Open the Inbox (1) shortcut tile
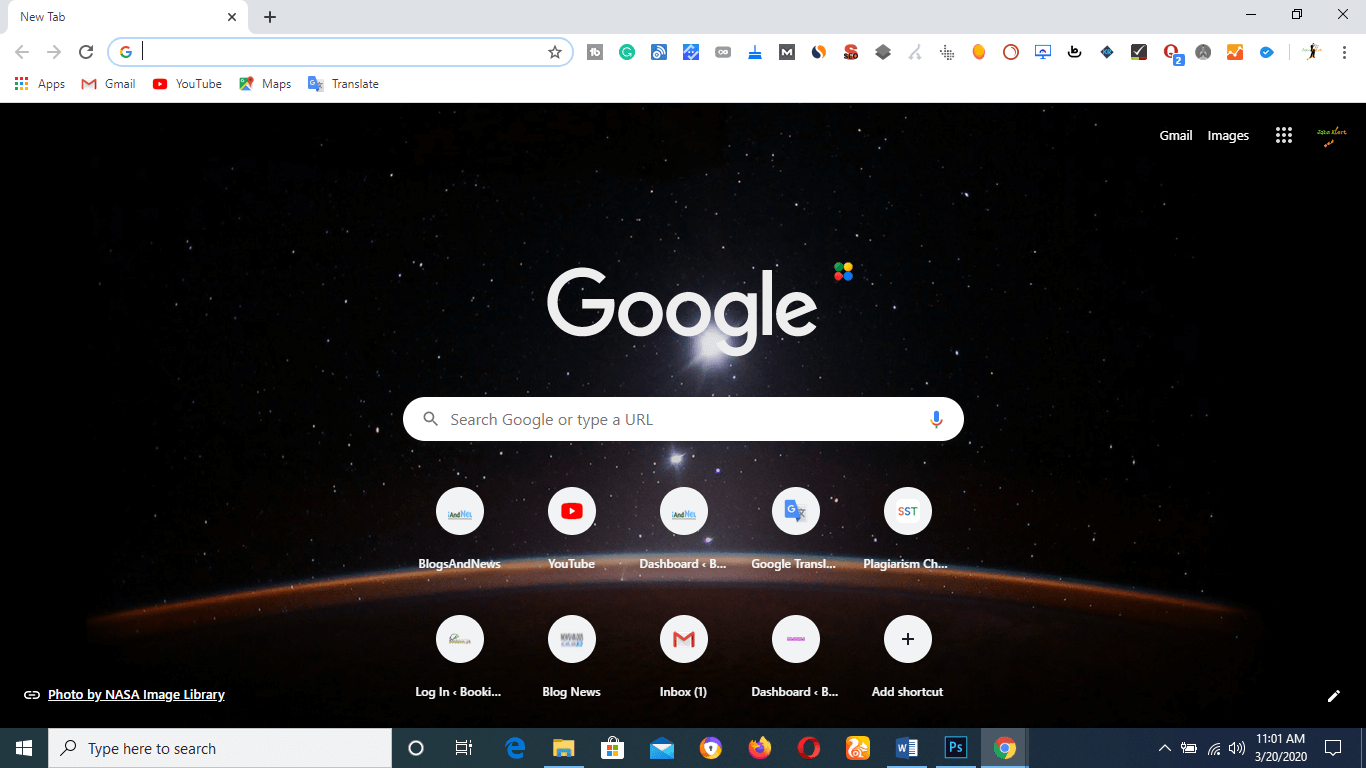This screenshot has width=1366, height=768. (x=684, y=659)
